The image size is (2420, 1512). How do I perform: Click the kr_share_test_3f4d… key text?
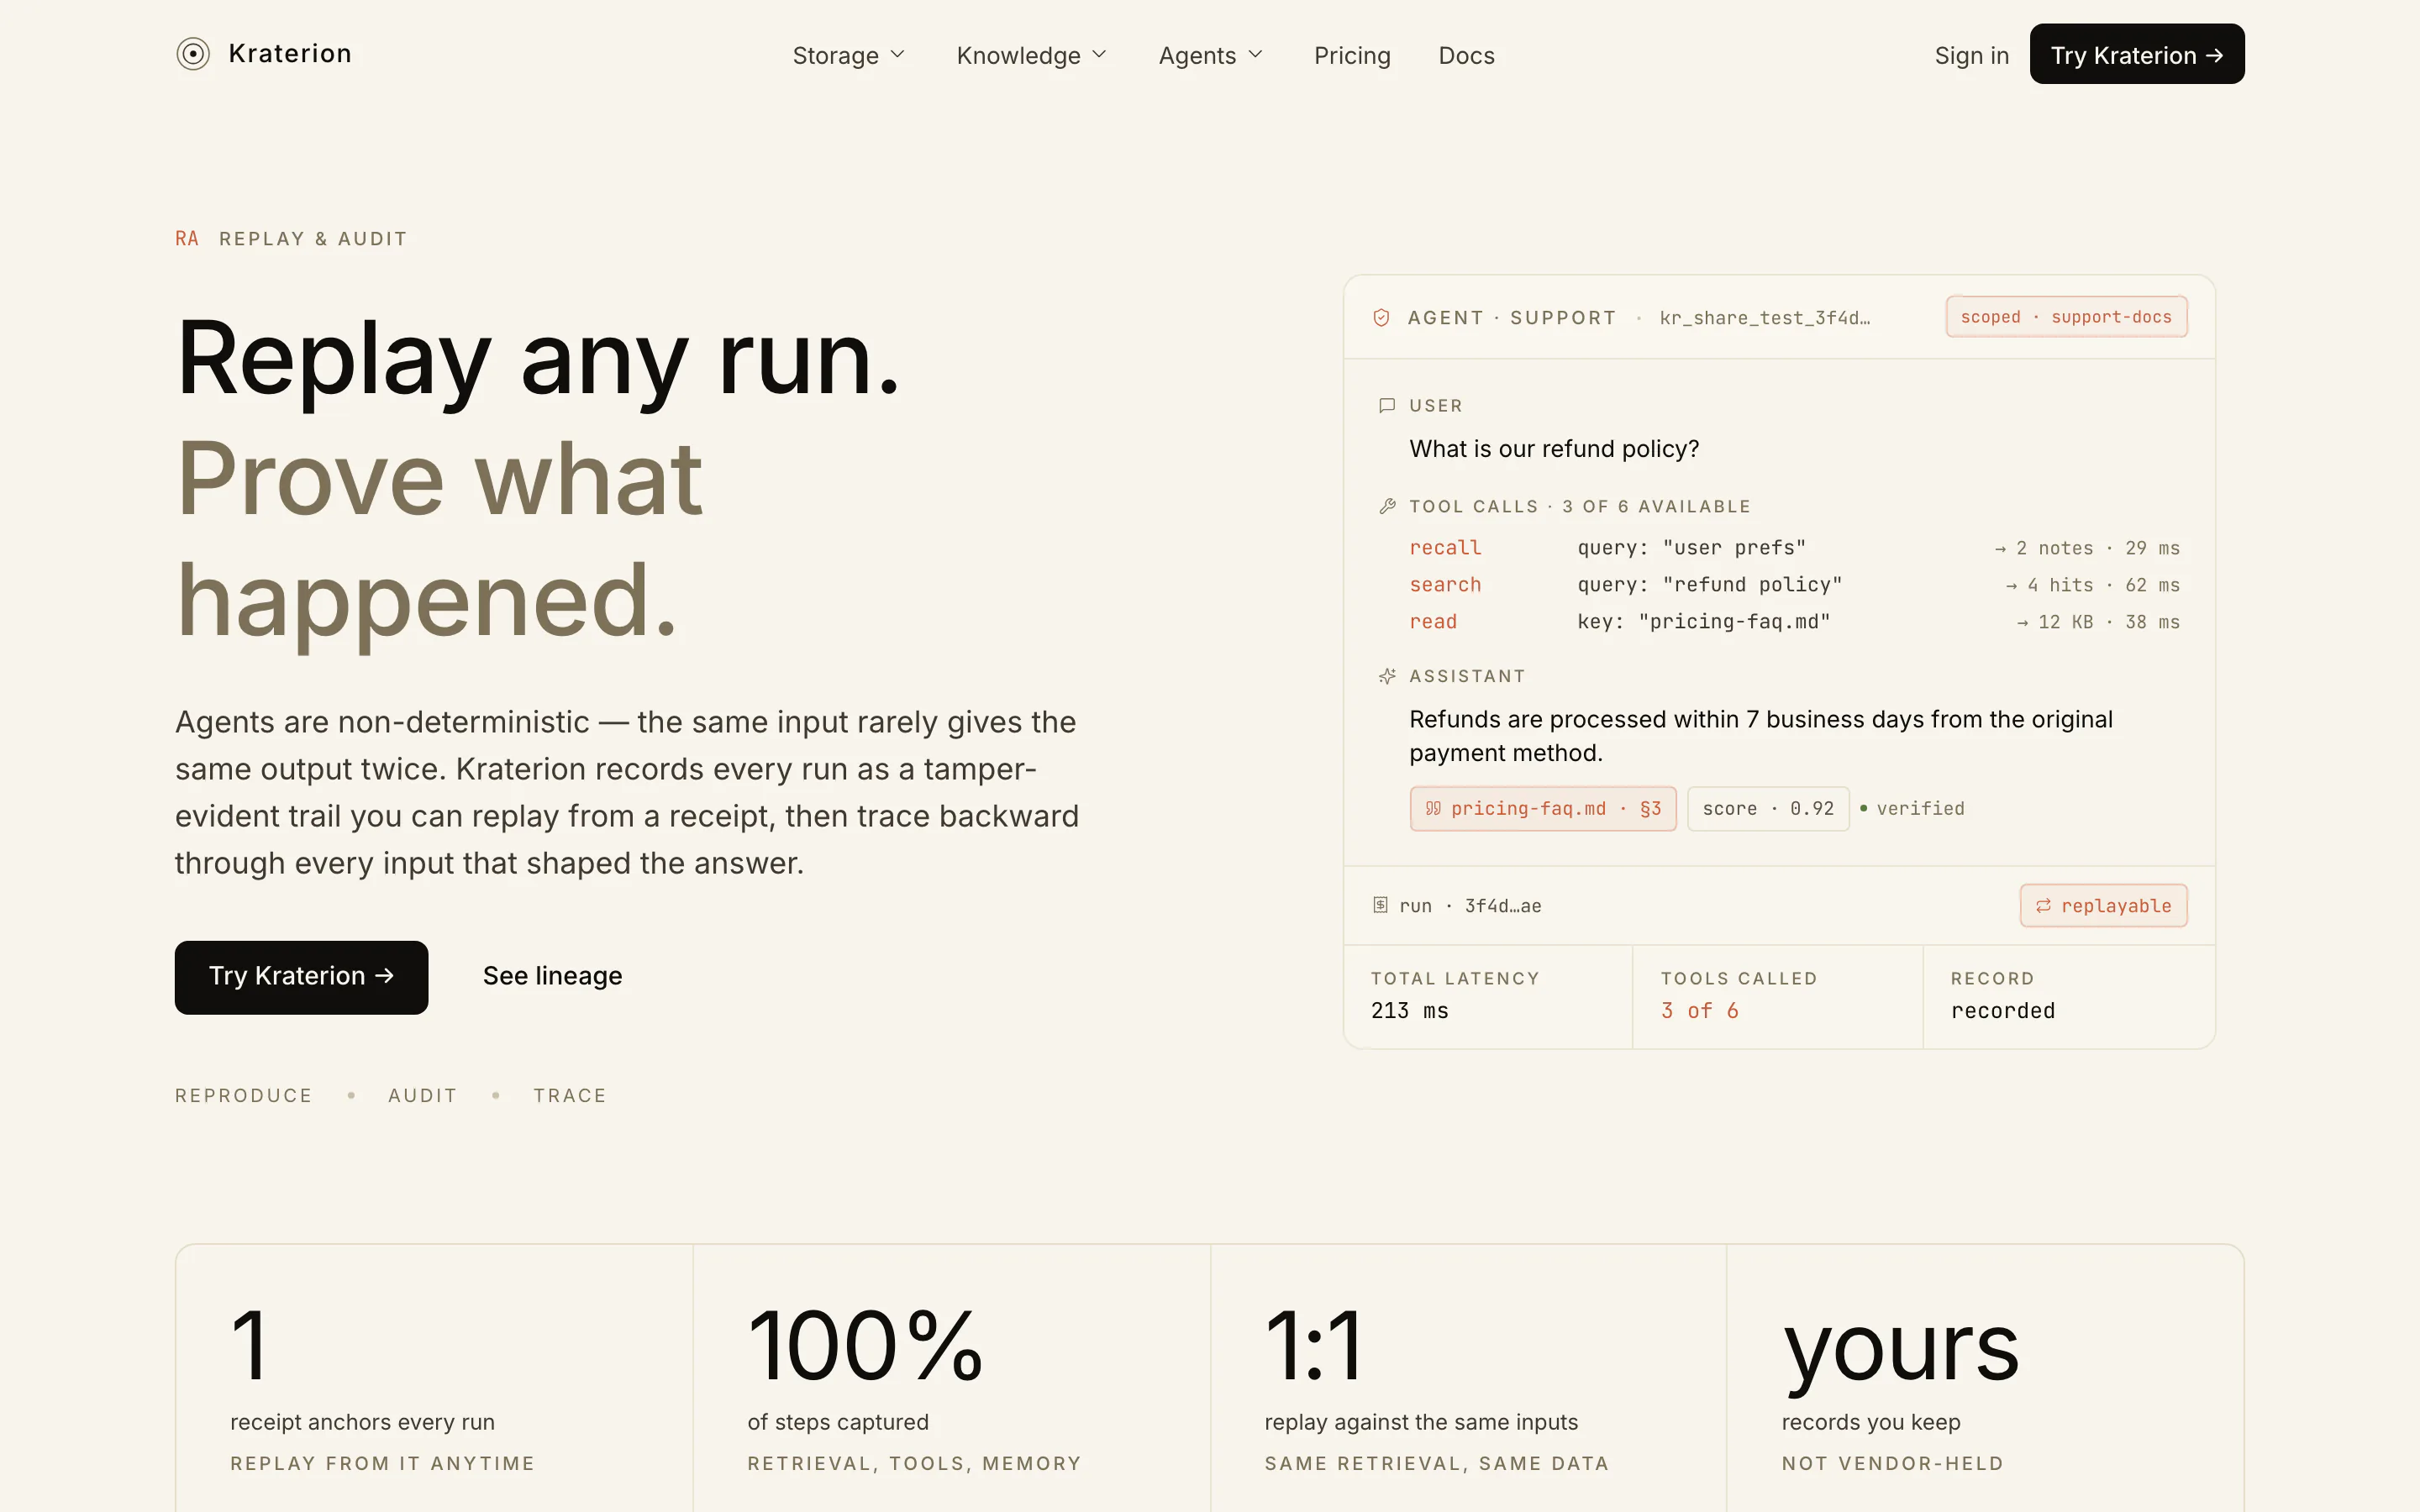[1765, 318]
